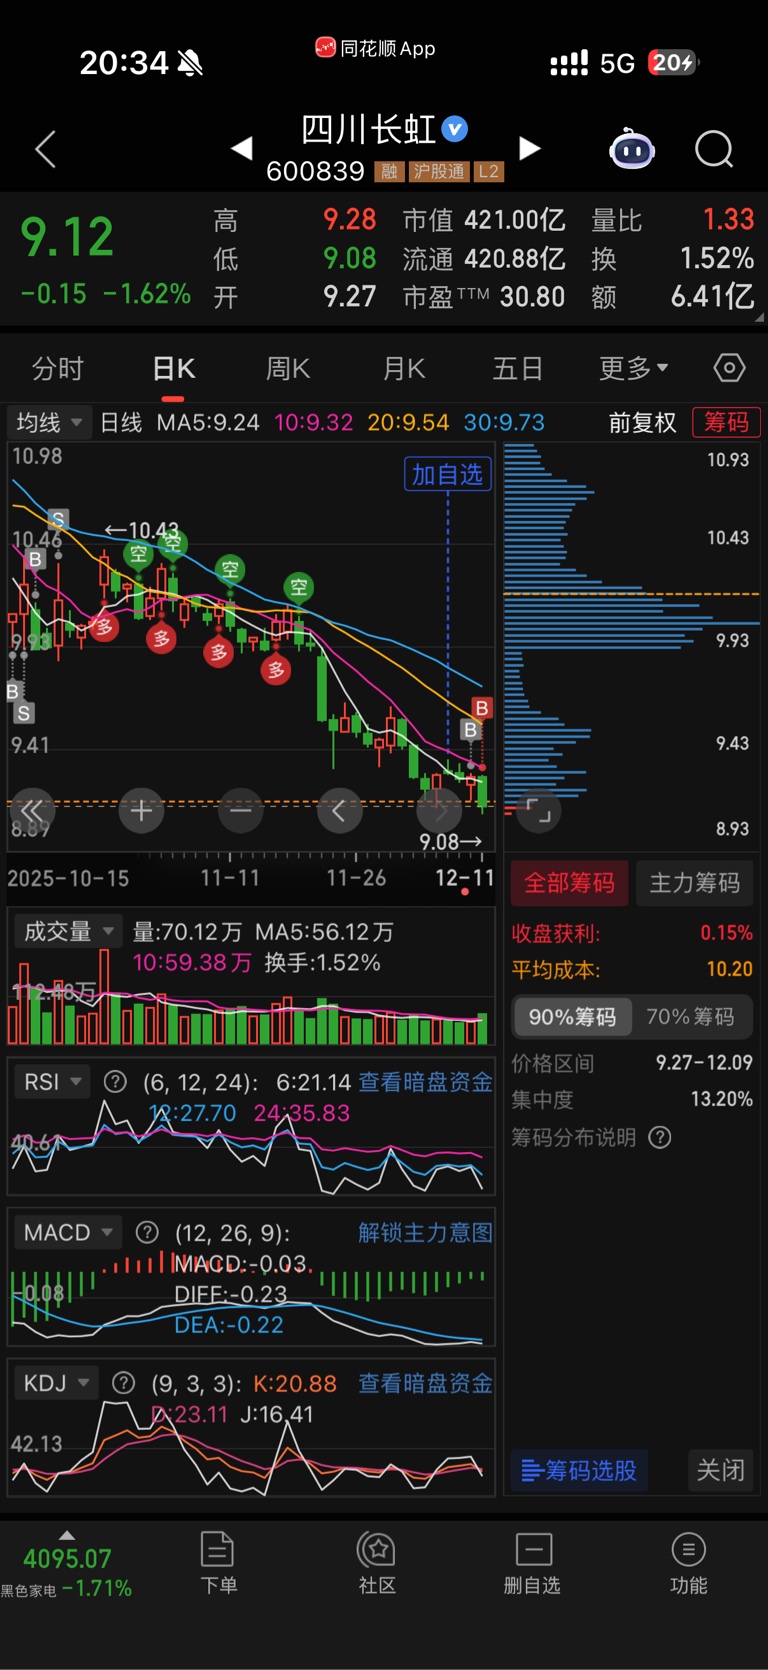
Task: Open KDJ indicator help question mark
Action: [x=123, y=1383]
